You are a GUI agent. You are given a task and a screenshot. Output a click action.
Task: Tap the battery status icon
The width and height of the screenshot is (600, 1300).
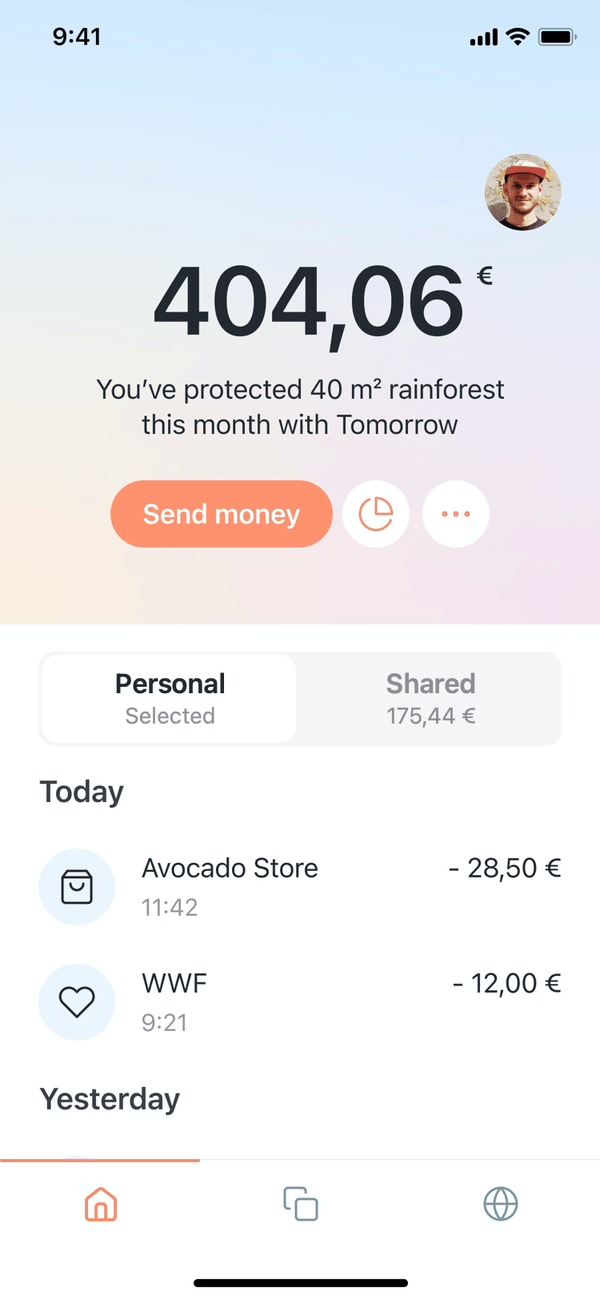(557, 37)
